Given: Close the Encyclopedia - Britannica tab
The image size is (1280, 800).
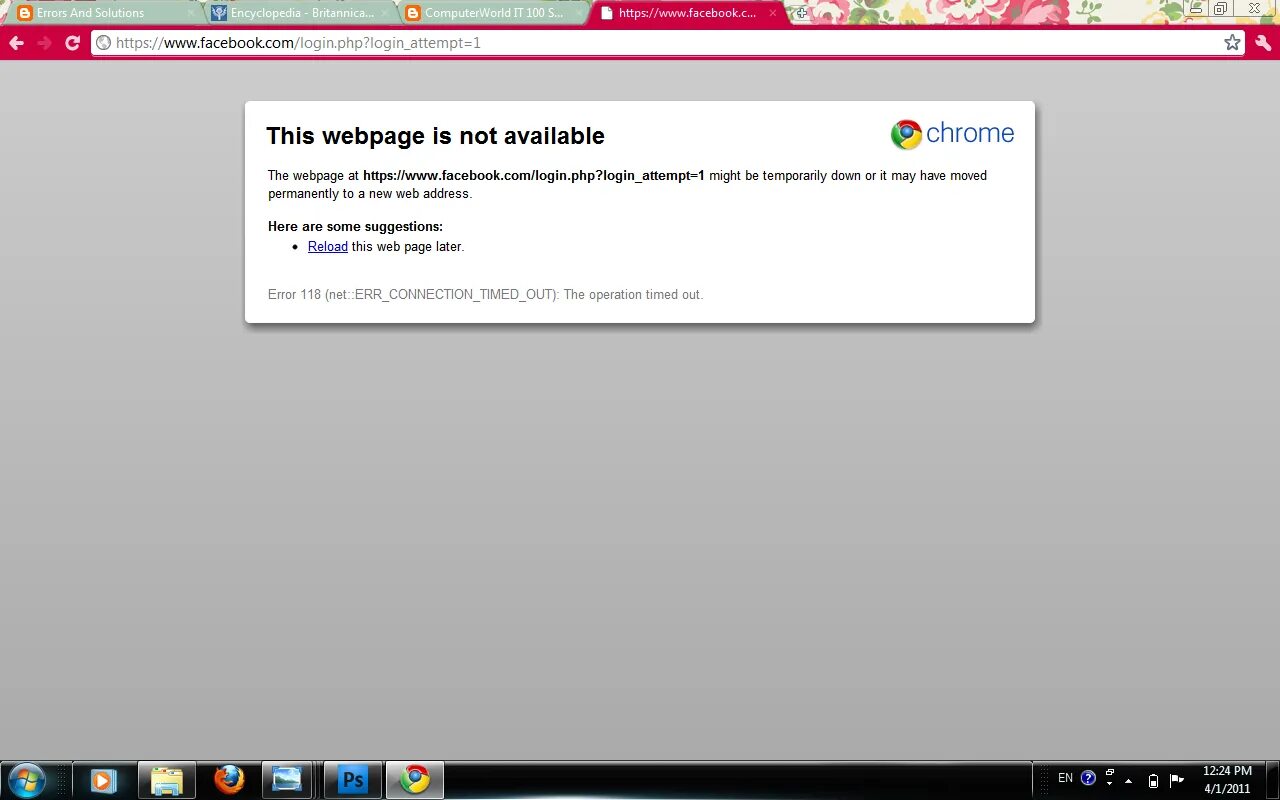Looking at the screenshot, I should 384,13.
